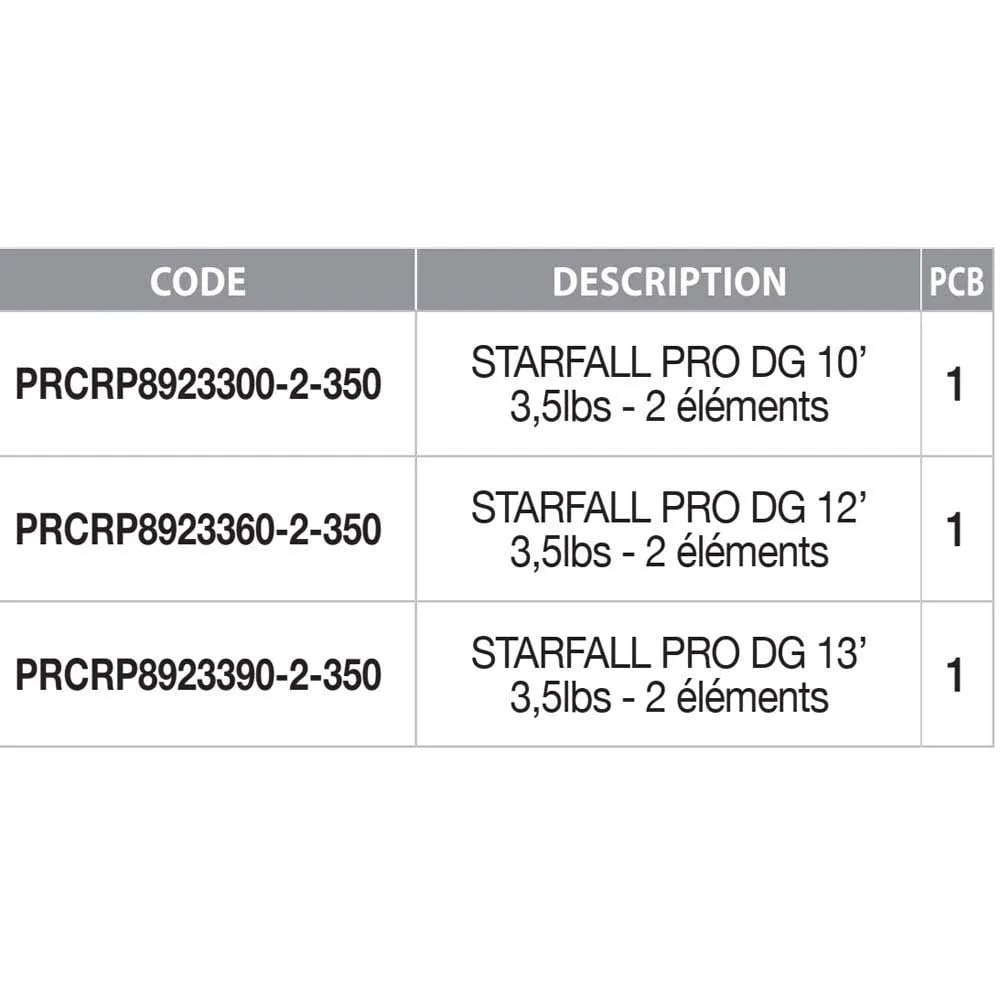Screen dimensions: 1000x1000
Task: Select product code PRCRP8923360-2-350
Action: [x=198, y=530]
